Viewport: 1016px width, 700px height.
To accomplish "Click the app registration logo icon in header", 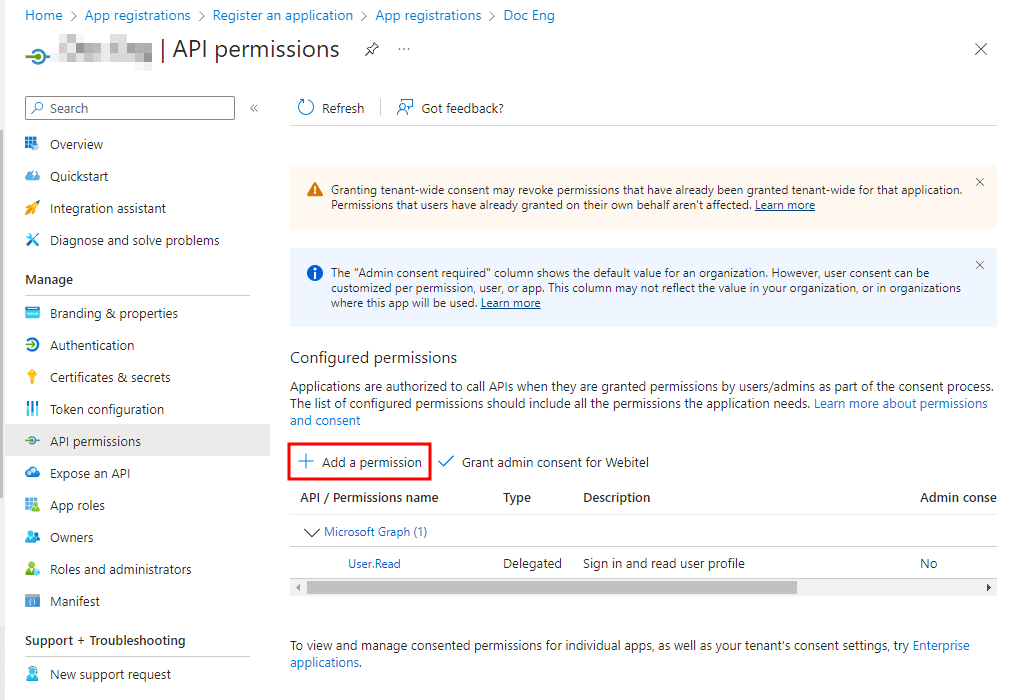I will 38,56.
